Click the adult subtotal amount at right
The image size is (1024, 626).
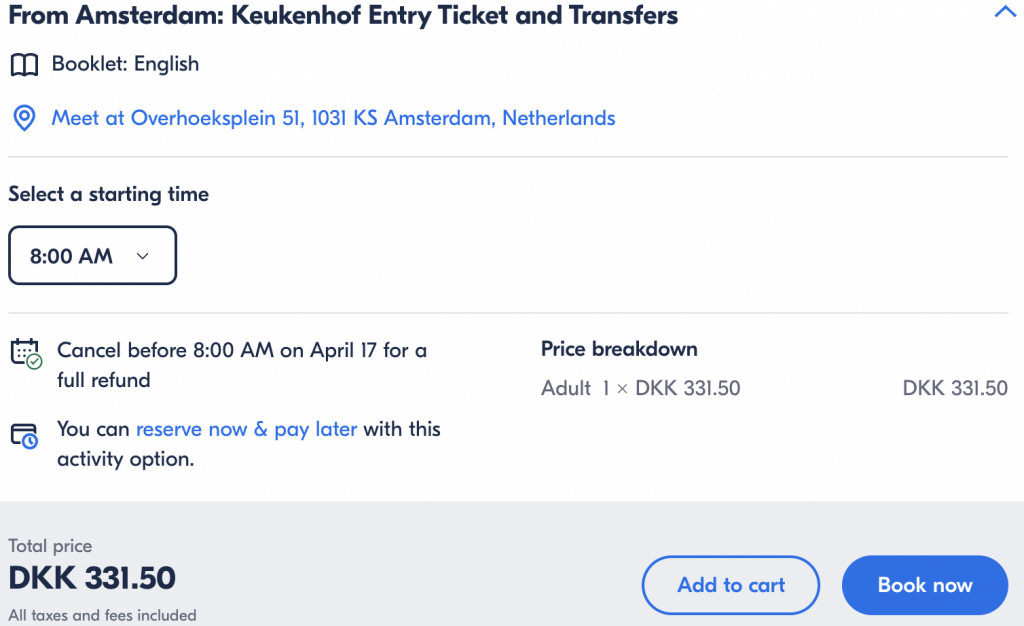(955, 388)
